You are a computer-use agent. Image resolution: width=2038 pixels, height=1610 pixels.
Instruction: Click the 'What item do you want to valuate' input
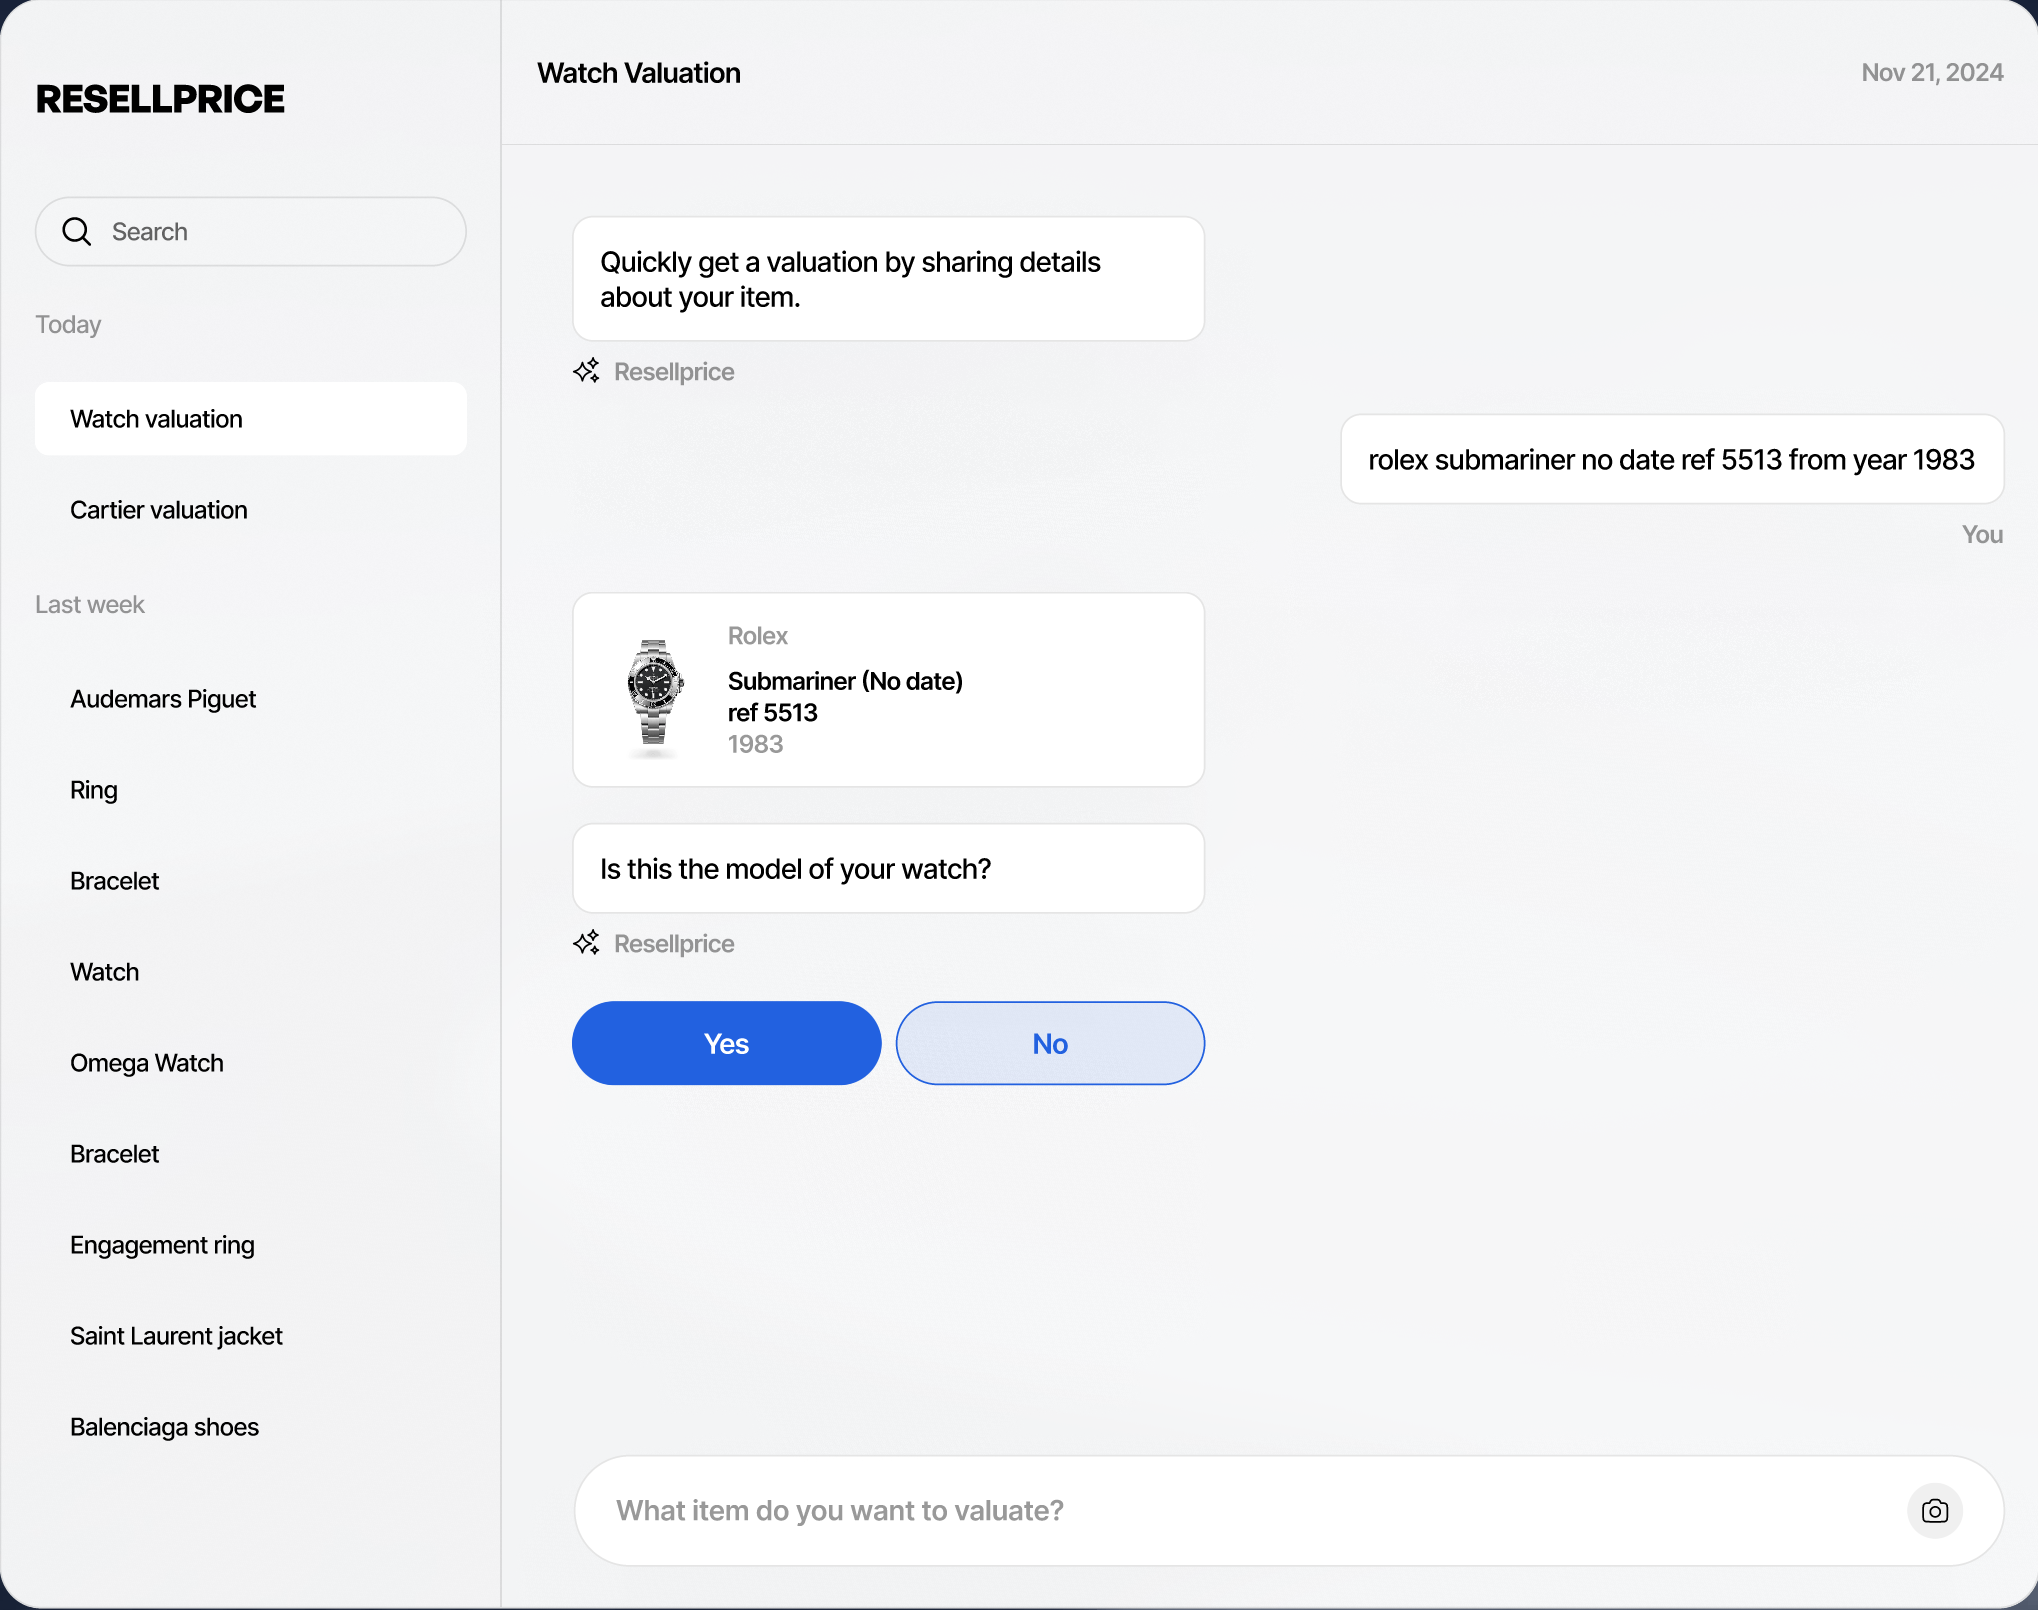point(1240,1511)
